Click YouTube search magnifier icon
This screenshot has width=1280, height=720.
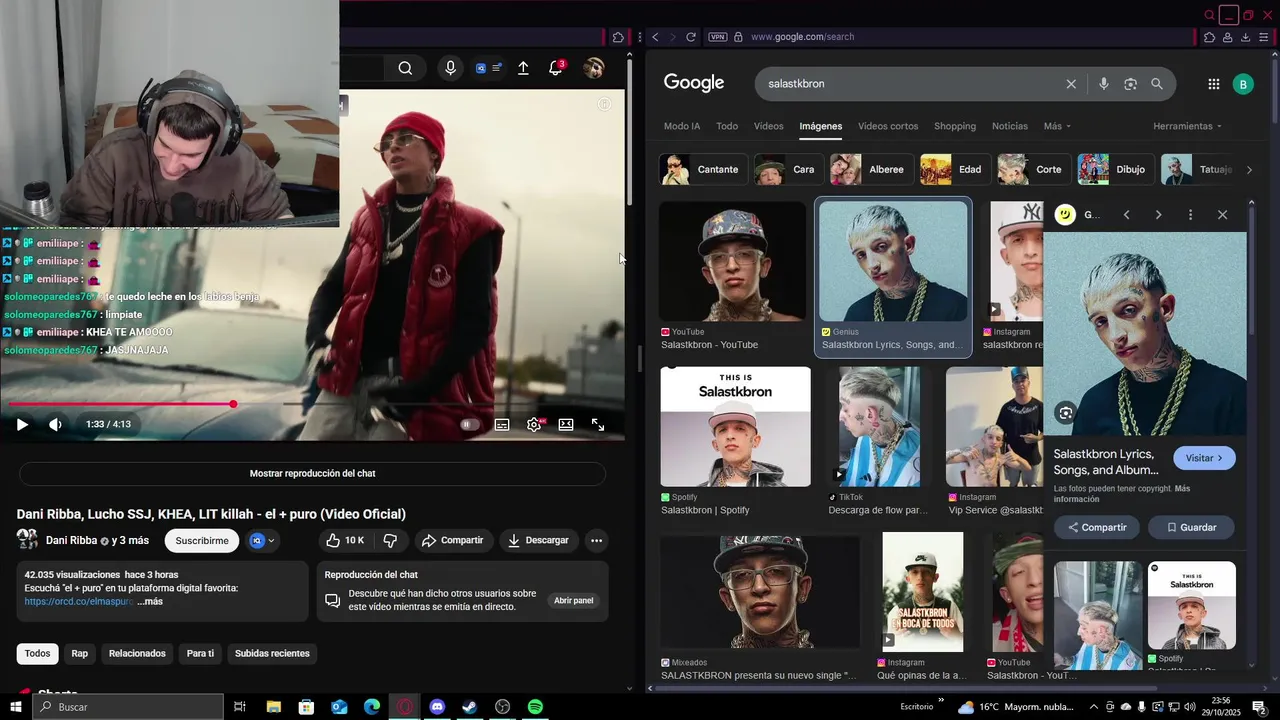pyautogui.click(x=405, y=68)
